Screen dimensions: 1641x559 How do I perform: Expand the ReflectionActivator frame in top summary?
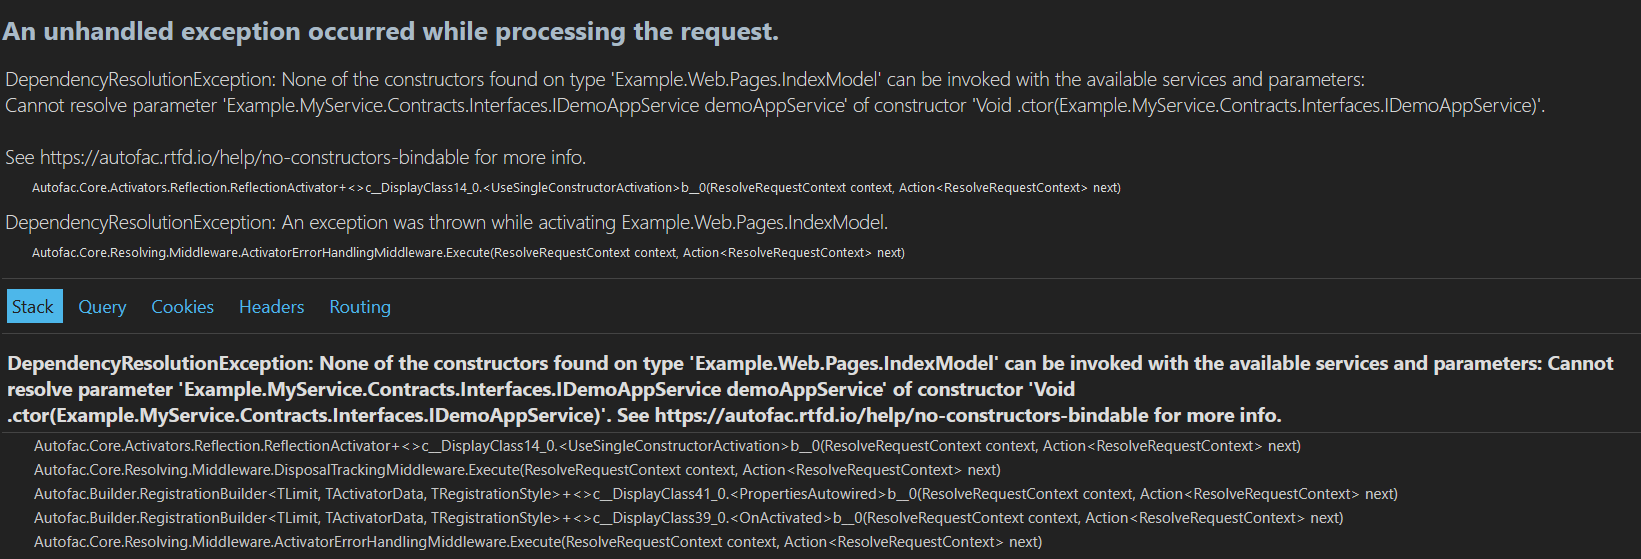tap(575, 188)
